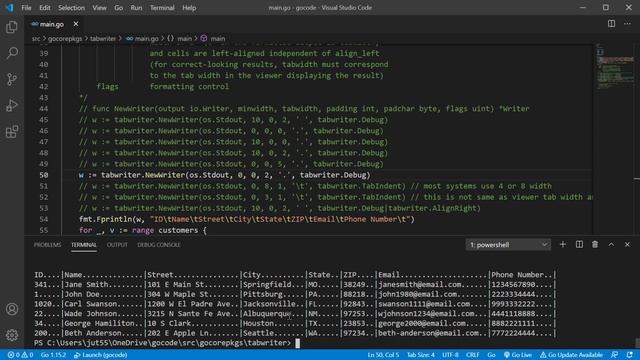Click the VS Code logo icon

point(9,8)
